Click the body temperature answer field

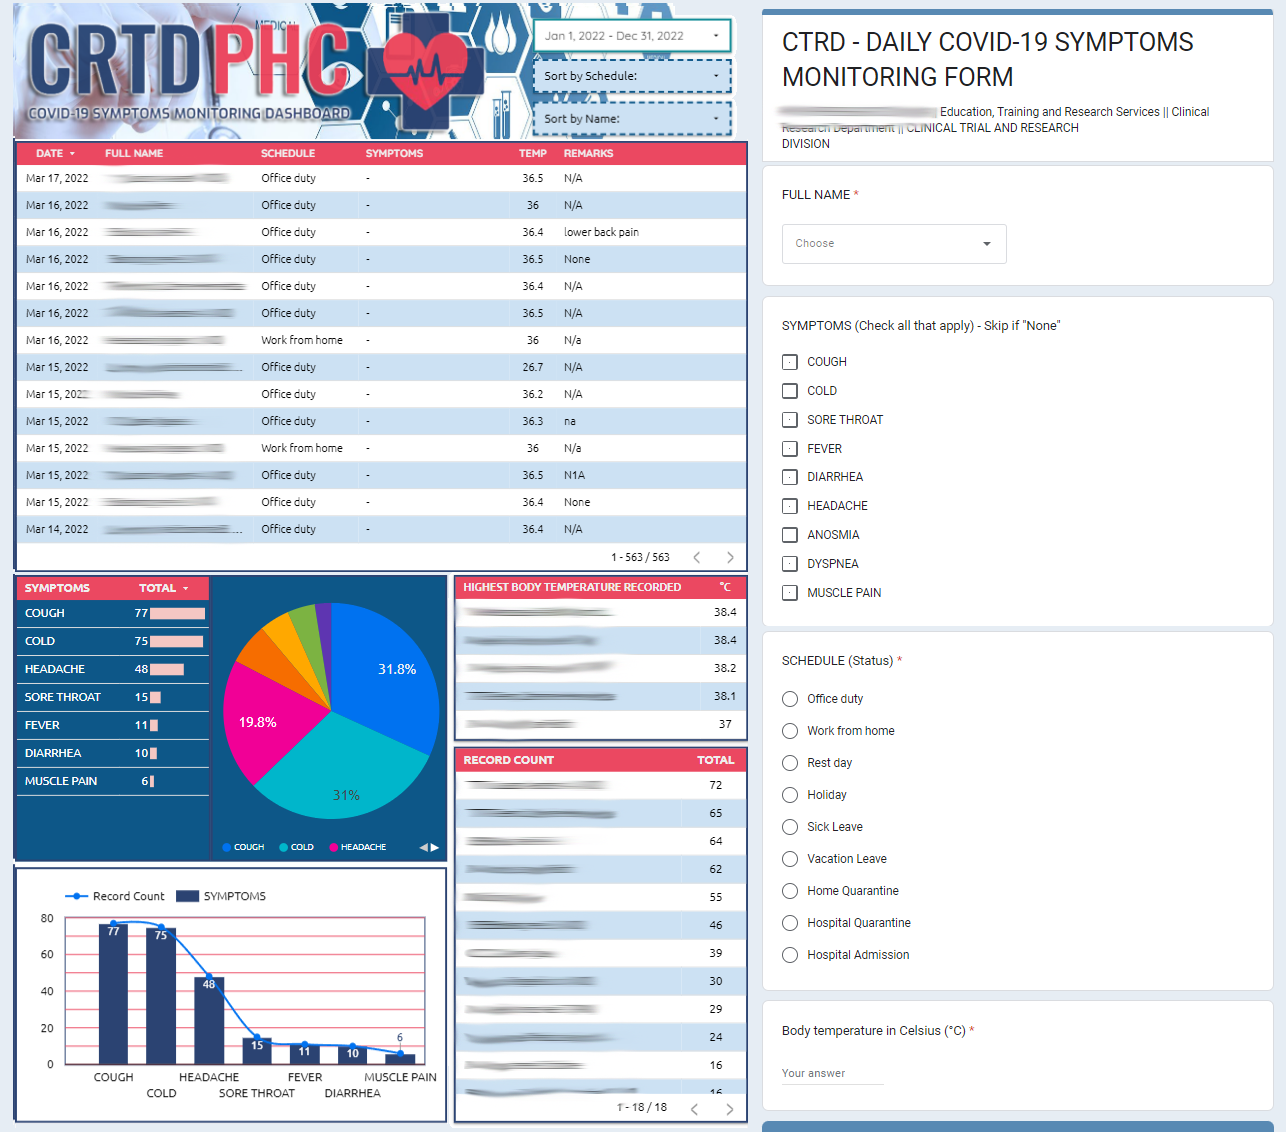[833, 1074]
